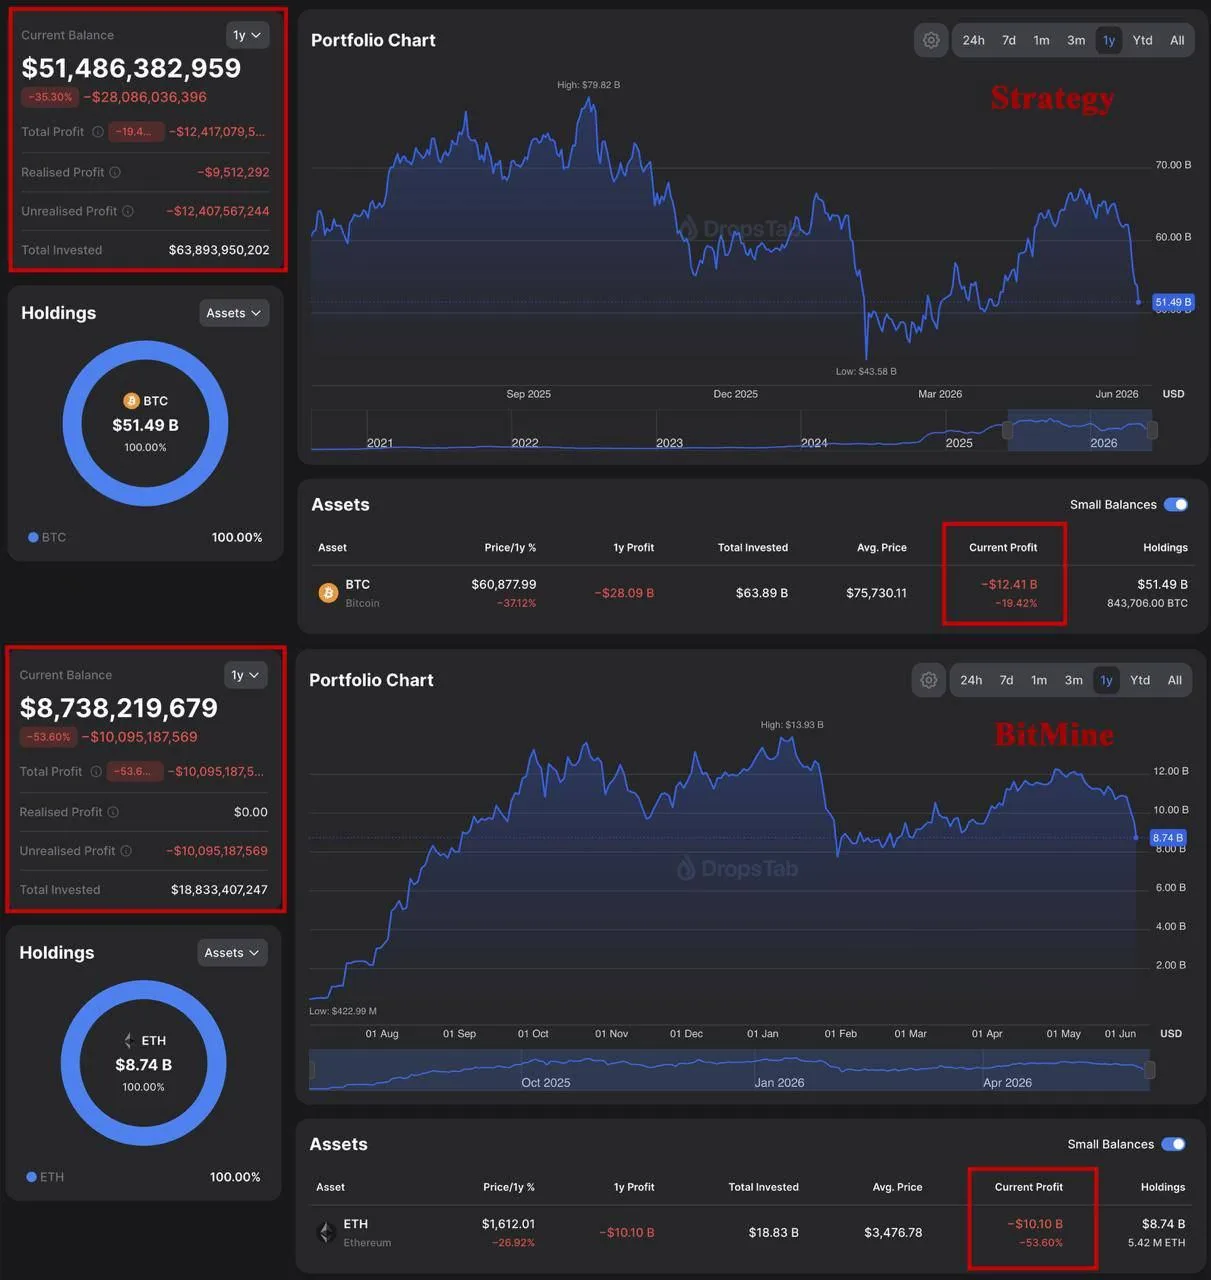Image resolution: width=1211 pixels, height=1280 pixels.
Task: Select 7d range on Strategy chart
Action: click(x=1009, y=40)
